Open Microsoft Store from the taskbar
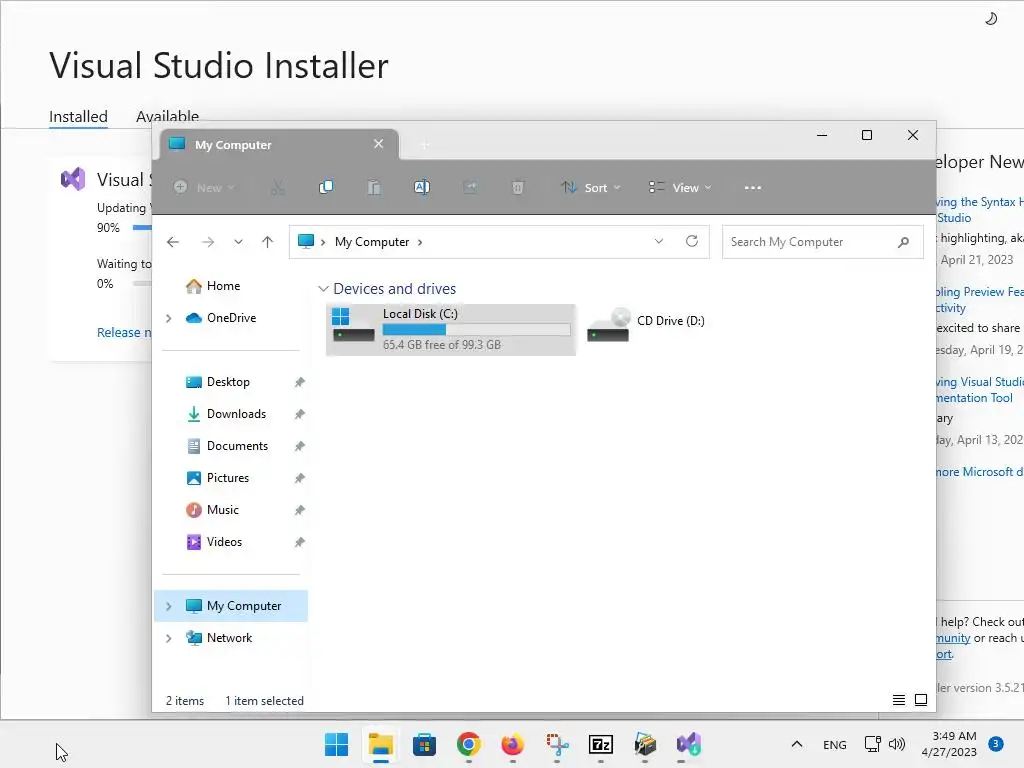The height and width of the screenshot is (768, 1024). coord(424,744)
